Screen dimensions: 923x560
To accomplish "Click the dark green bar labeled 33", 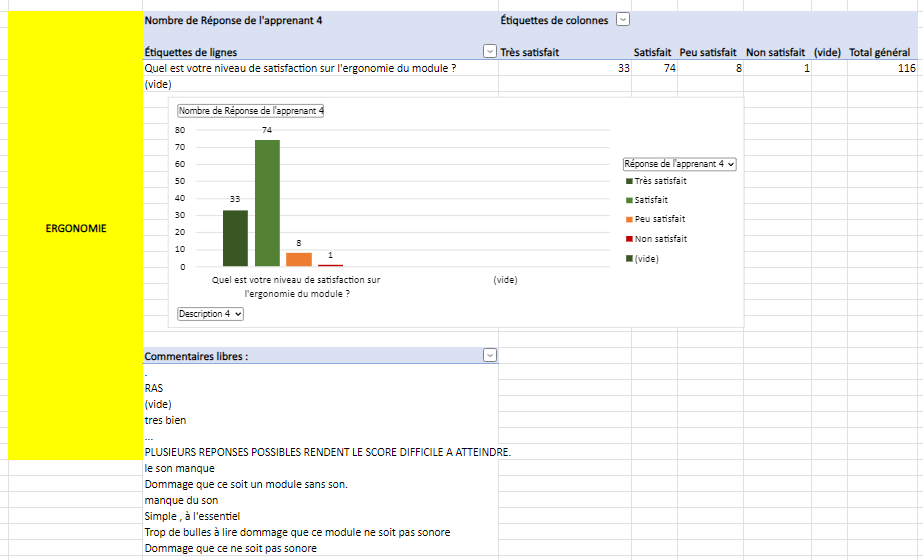I will [x=235, y=238].
